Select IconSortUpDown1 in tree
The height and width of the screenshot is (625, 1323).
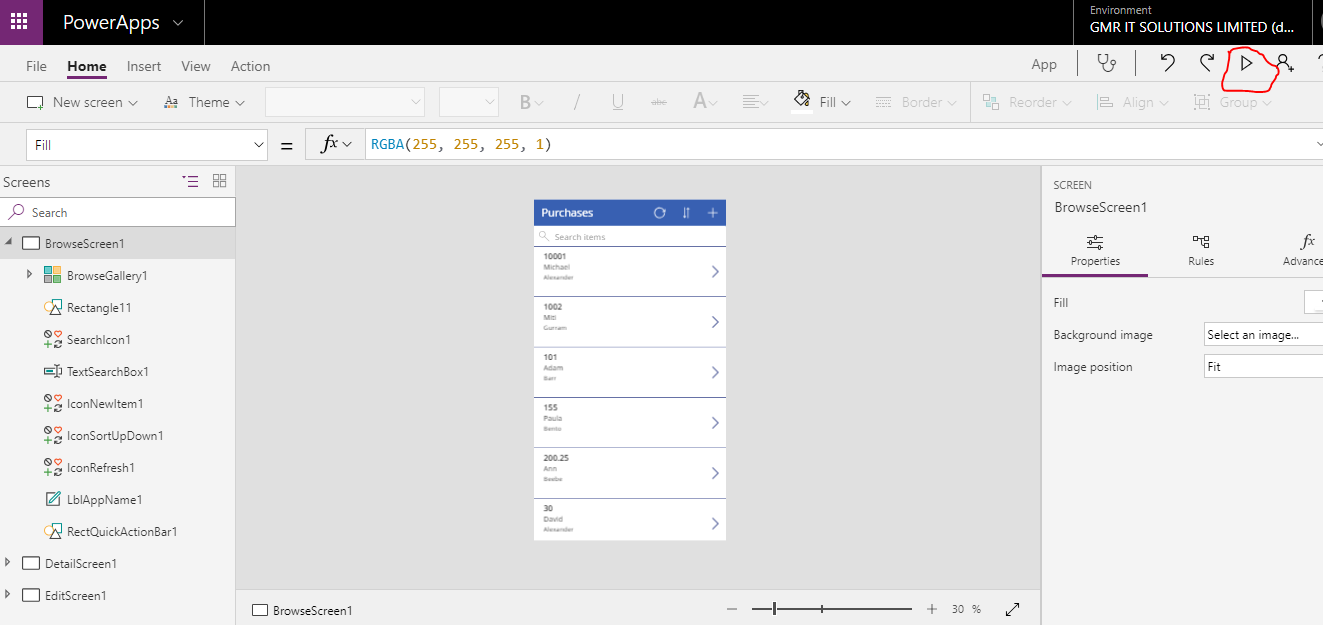click(x=114, y=435)
